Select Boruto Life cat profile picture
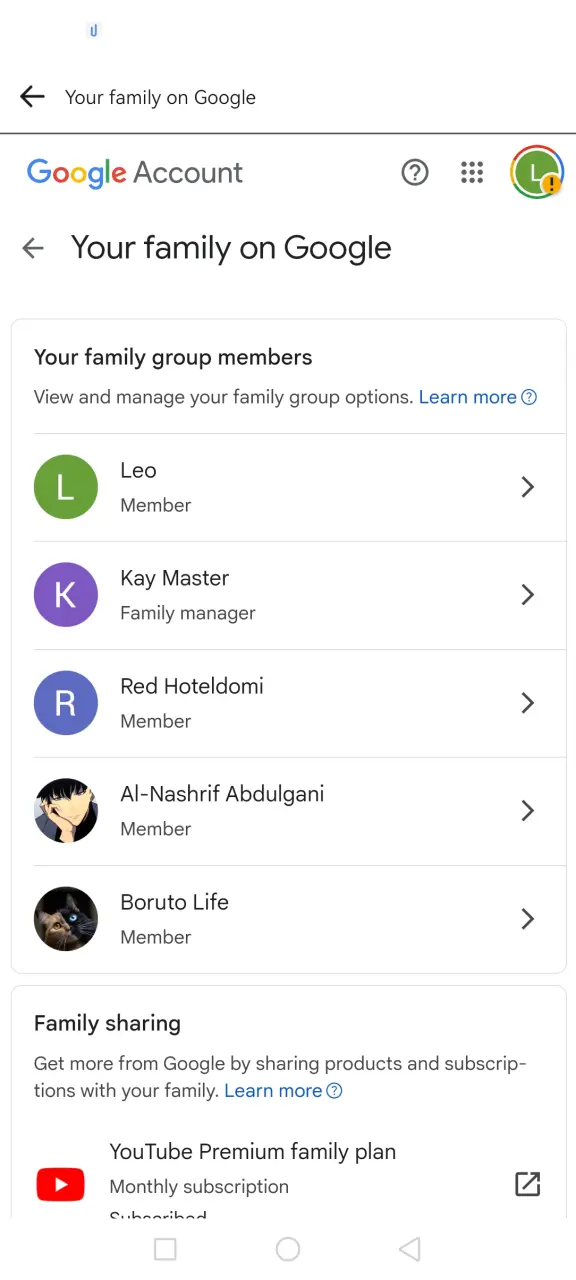The width and height of the screenshot is (576, 1280). 66,918
